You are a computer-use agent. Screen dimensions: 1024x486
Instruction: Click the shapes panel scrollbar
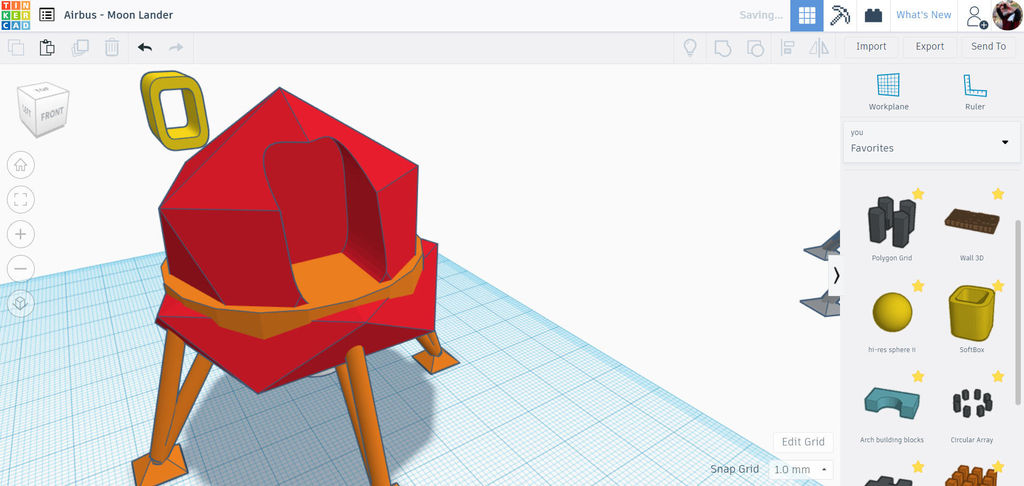(1017, 314)
